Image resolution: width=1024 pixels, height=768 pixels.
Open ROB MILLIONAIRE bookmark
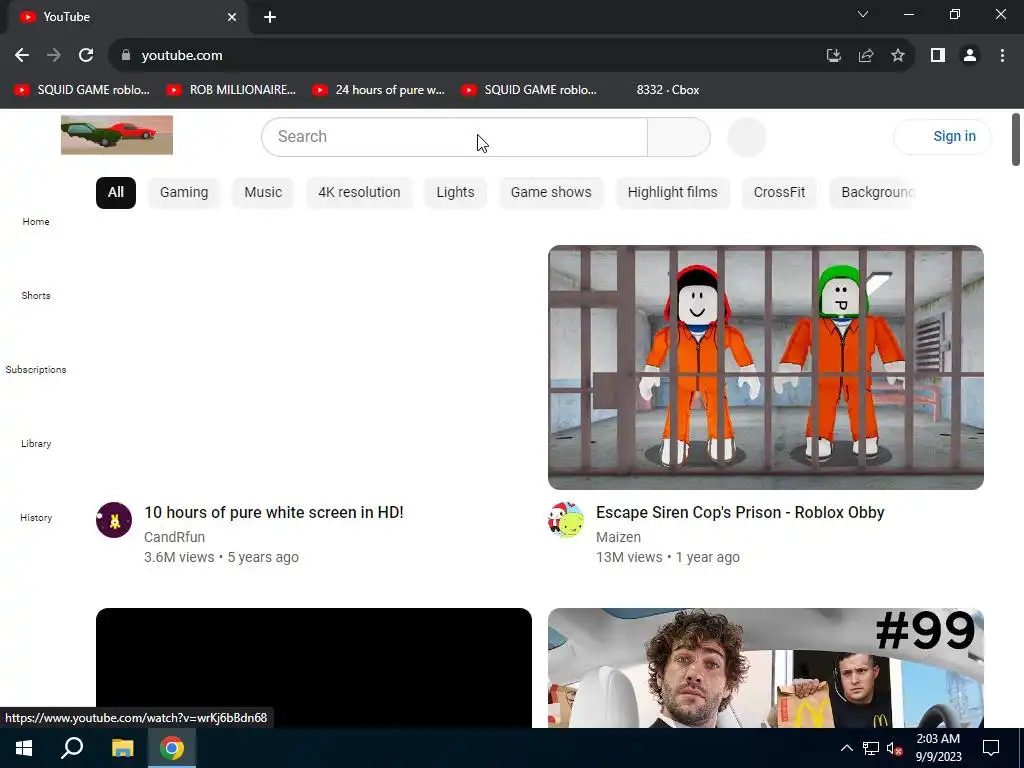coord(231,90)
